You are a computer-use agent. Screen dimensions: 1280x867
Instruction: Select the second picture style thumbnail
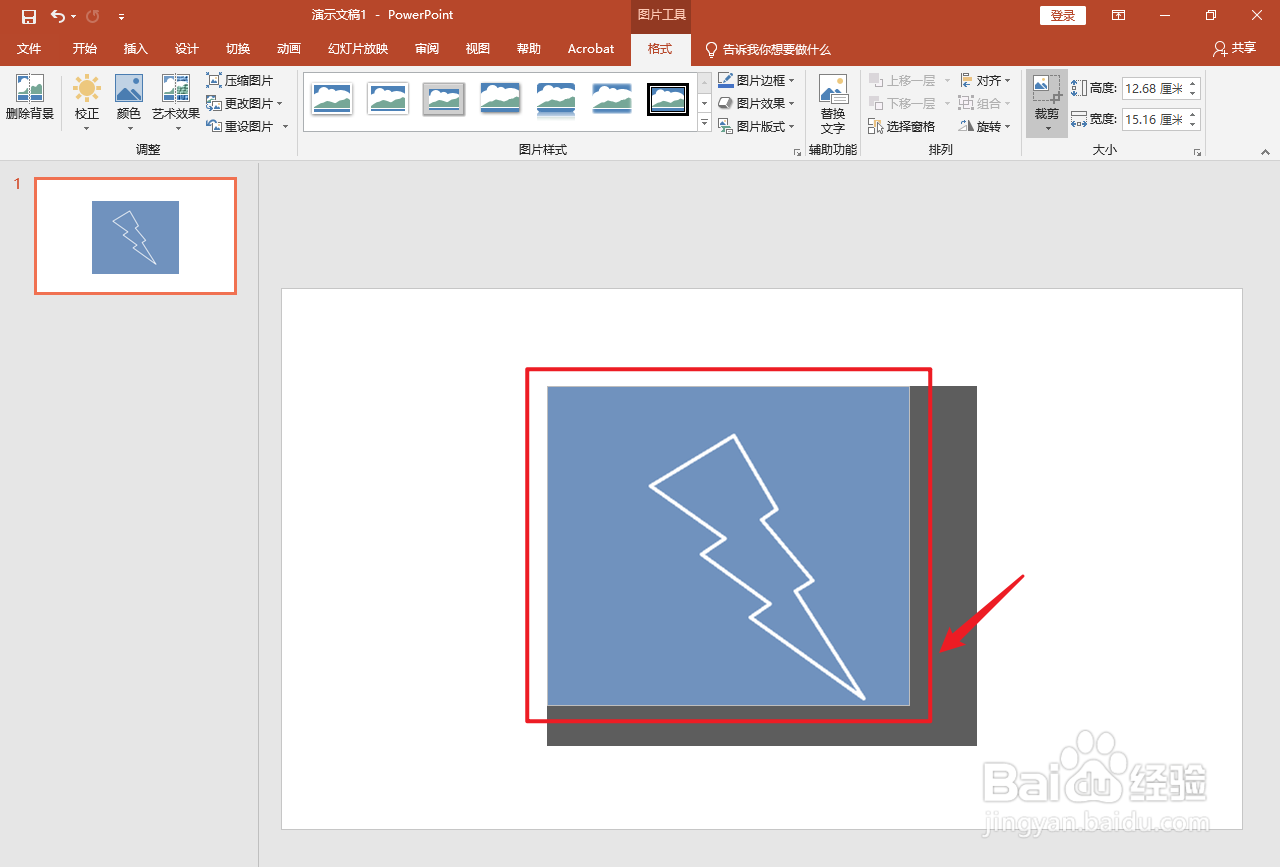(388, 99)
